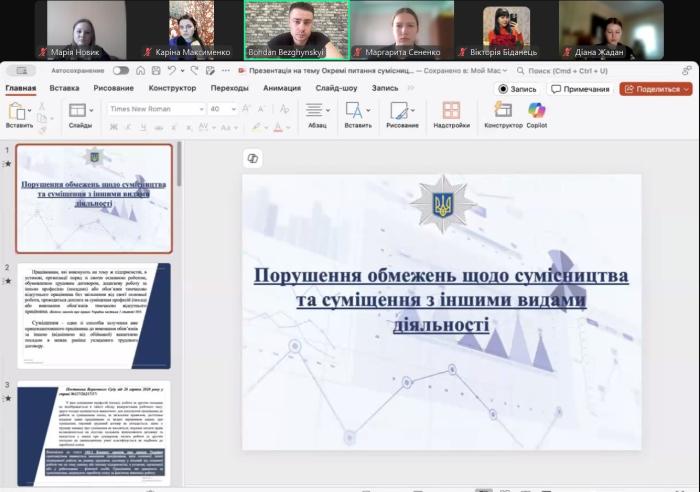Viewport: 700px width, 492px height.
Task: Click the Copilot icon in the ribbon
Action: point(537,111)
